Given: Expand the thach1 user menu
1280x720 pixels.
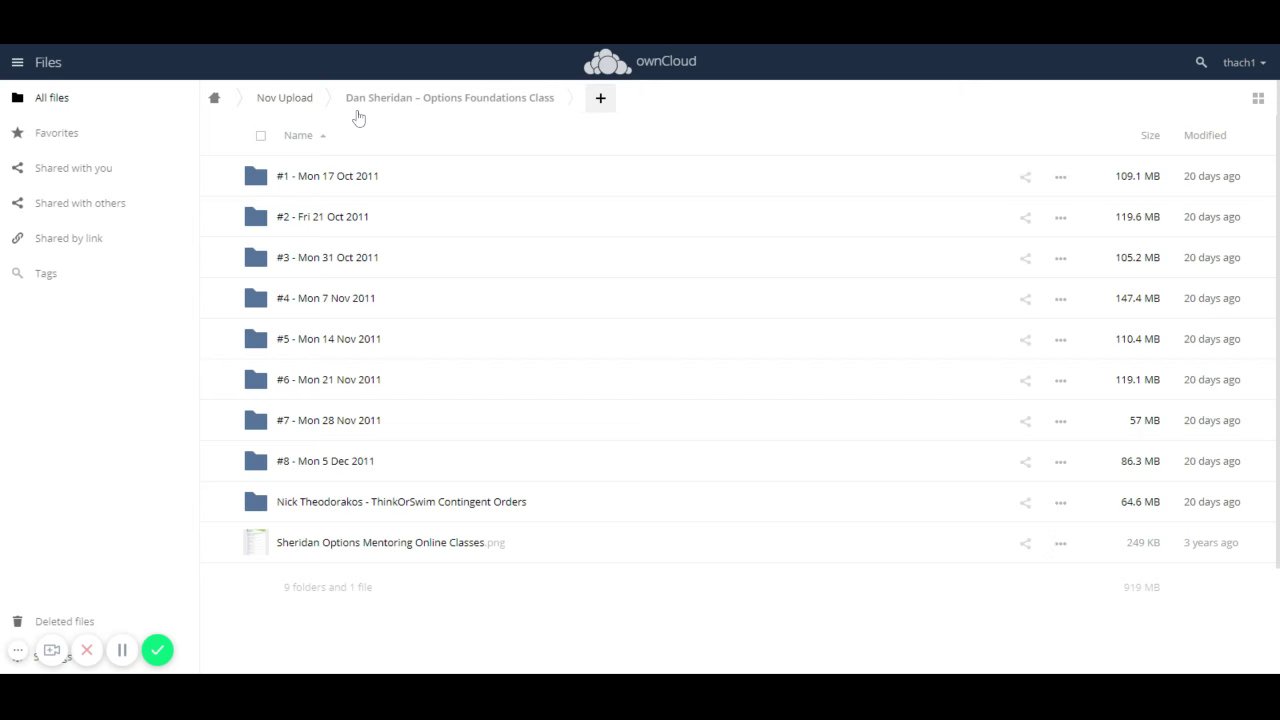Looking at the screenshot, I should (x=1244, y=62).
